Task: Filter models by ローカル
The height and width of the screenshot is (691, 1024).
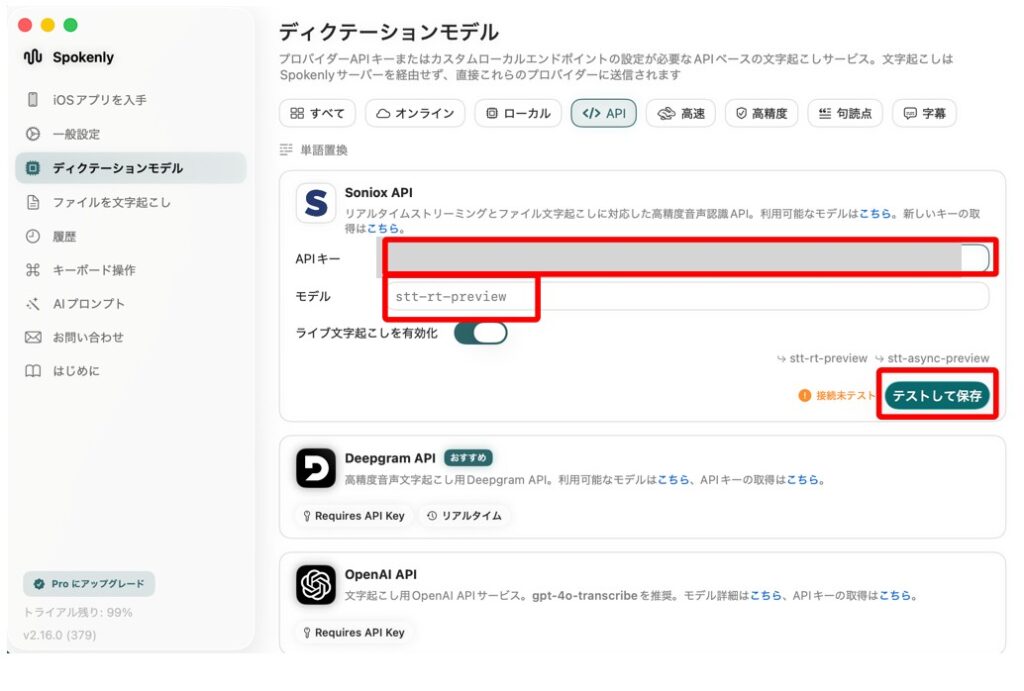Action: [517, 114]
